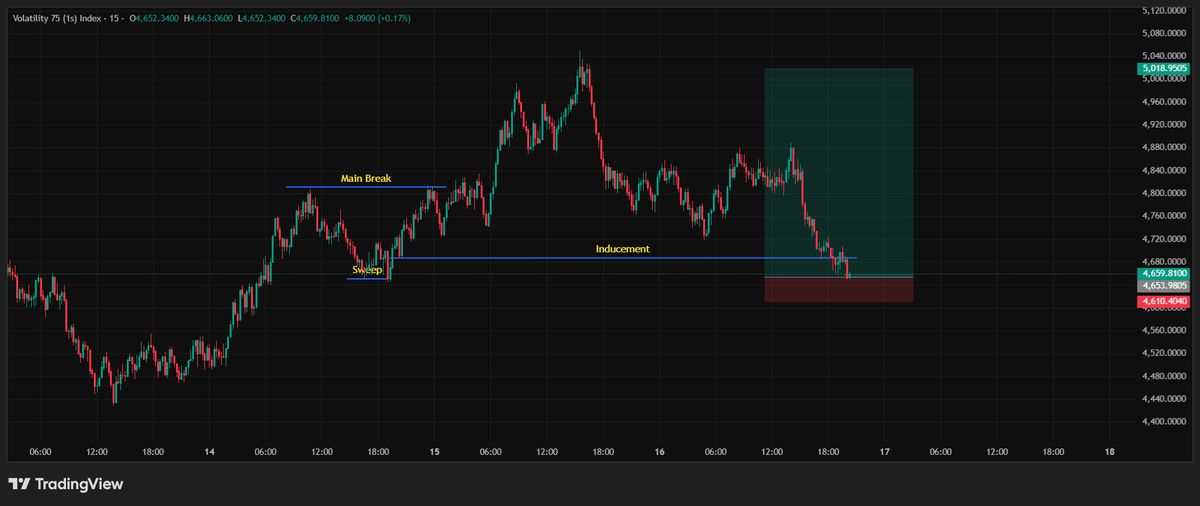The image size is (1200, 506).
Task: Select the Main Break text label
Action: (366, 178)
